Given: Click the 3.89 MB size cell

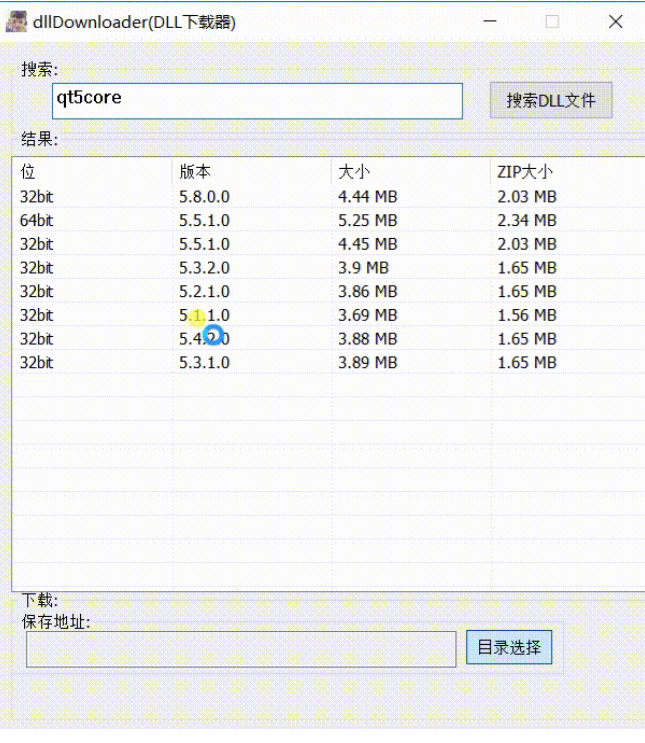Looking at the screenshot, I should point(368,362).
